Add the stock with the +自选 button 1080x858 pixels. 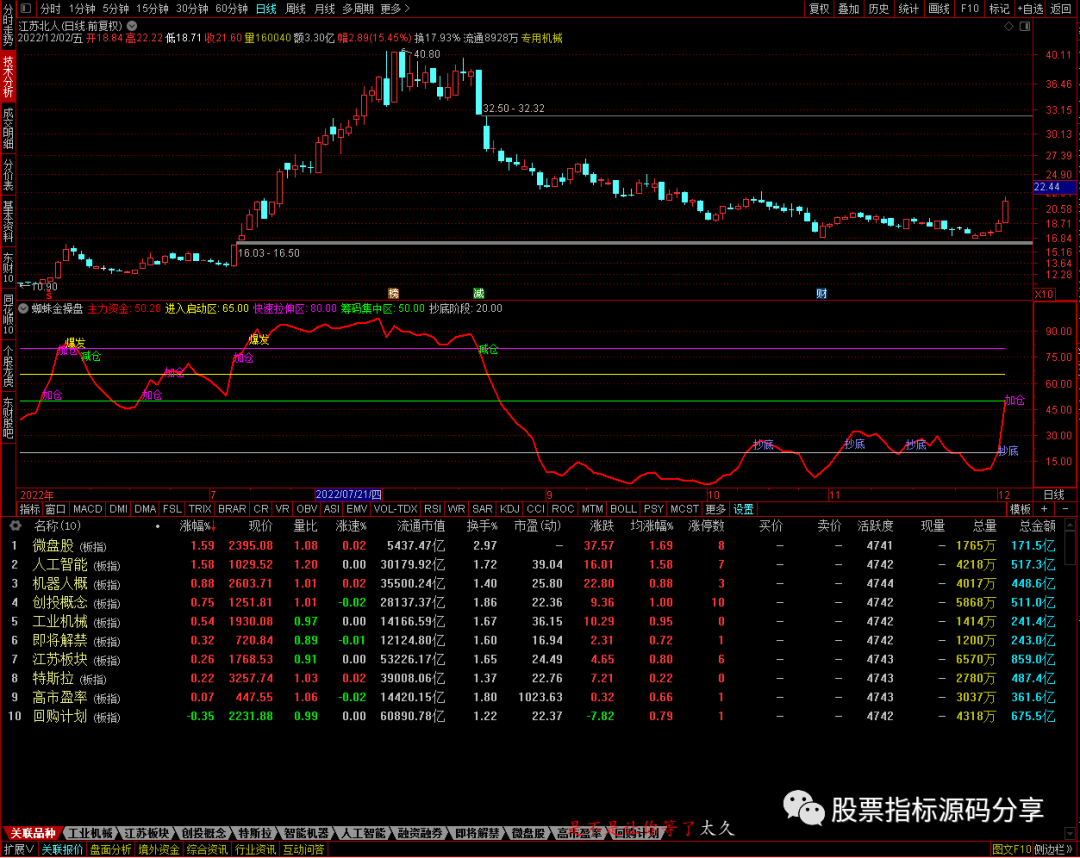coord(1030,9)
